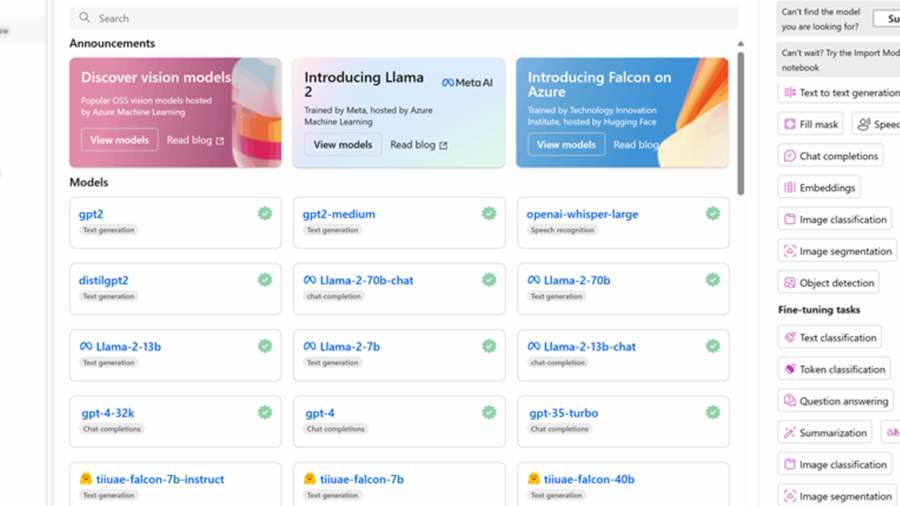Open the Llama-2-70b-chat model link
The width and height of the screenshot is (900, 506).
pos(366,281)
